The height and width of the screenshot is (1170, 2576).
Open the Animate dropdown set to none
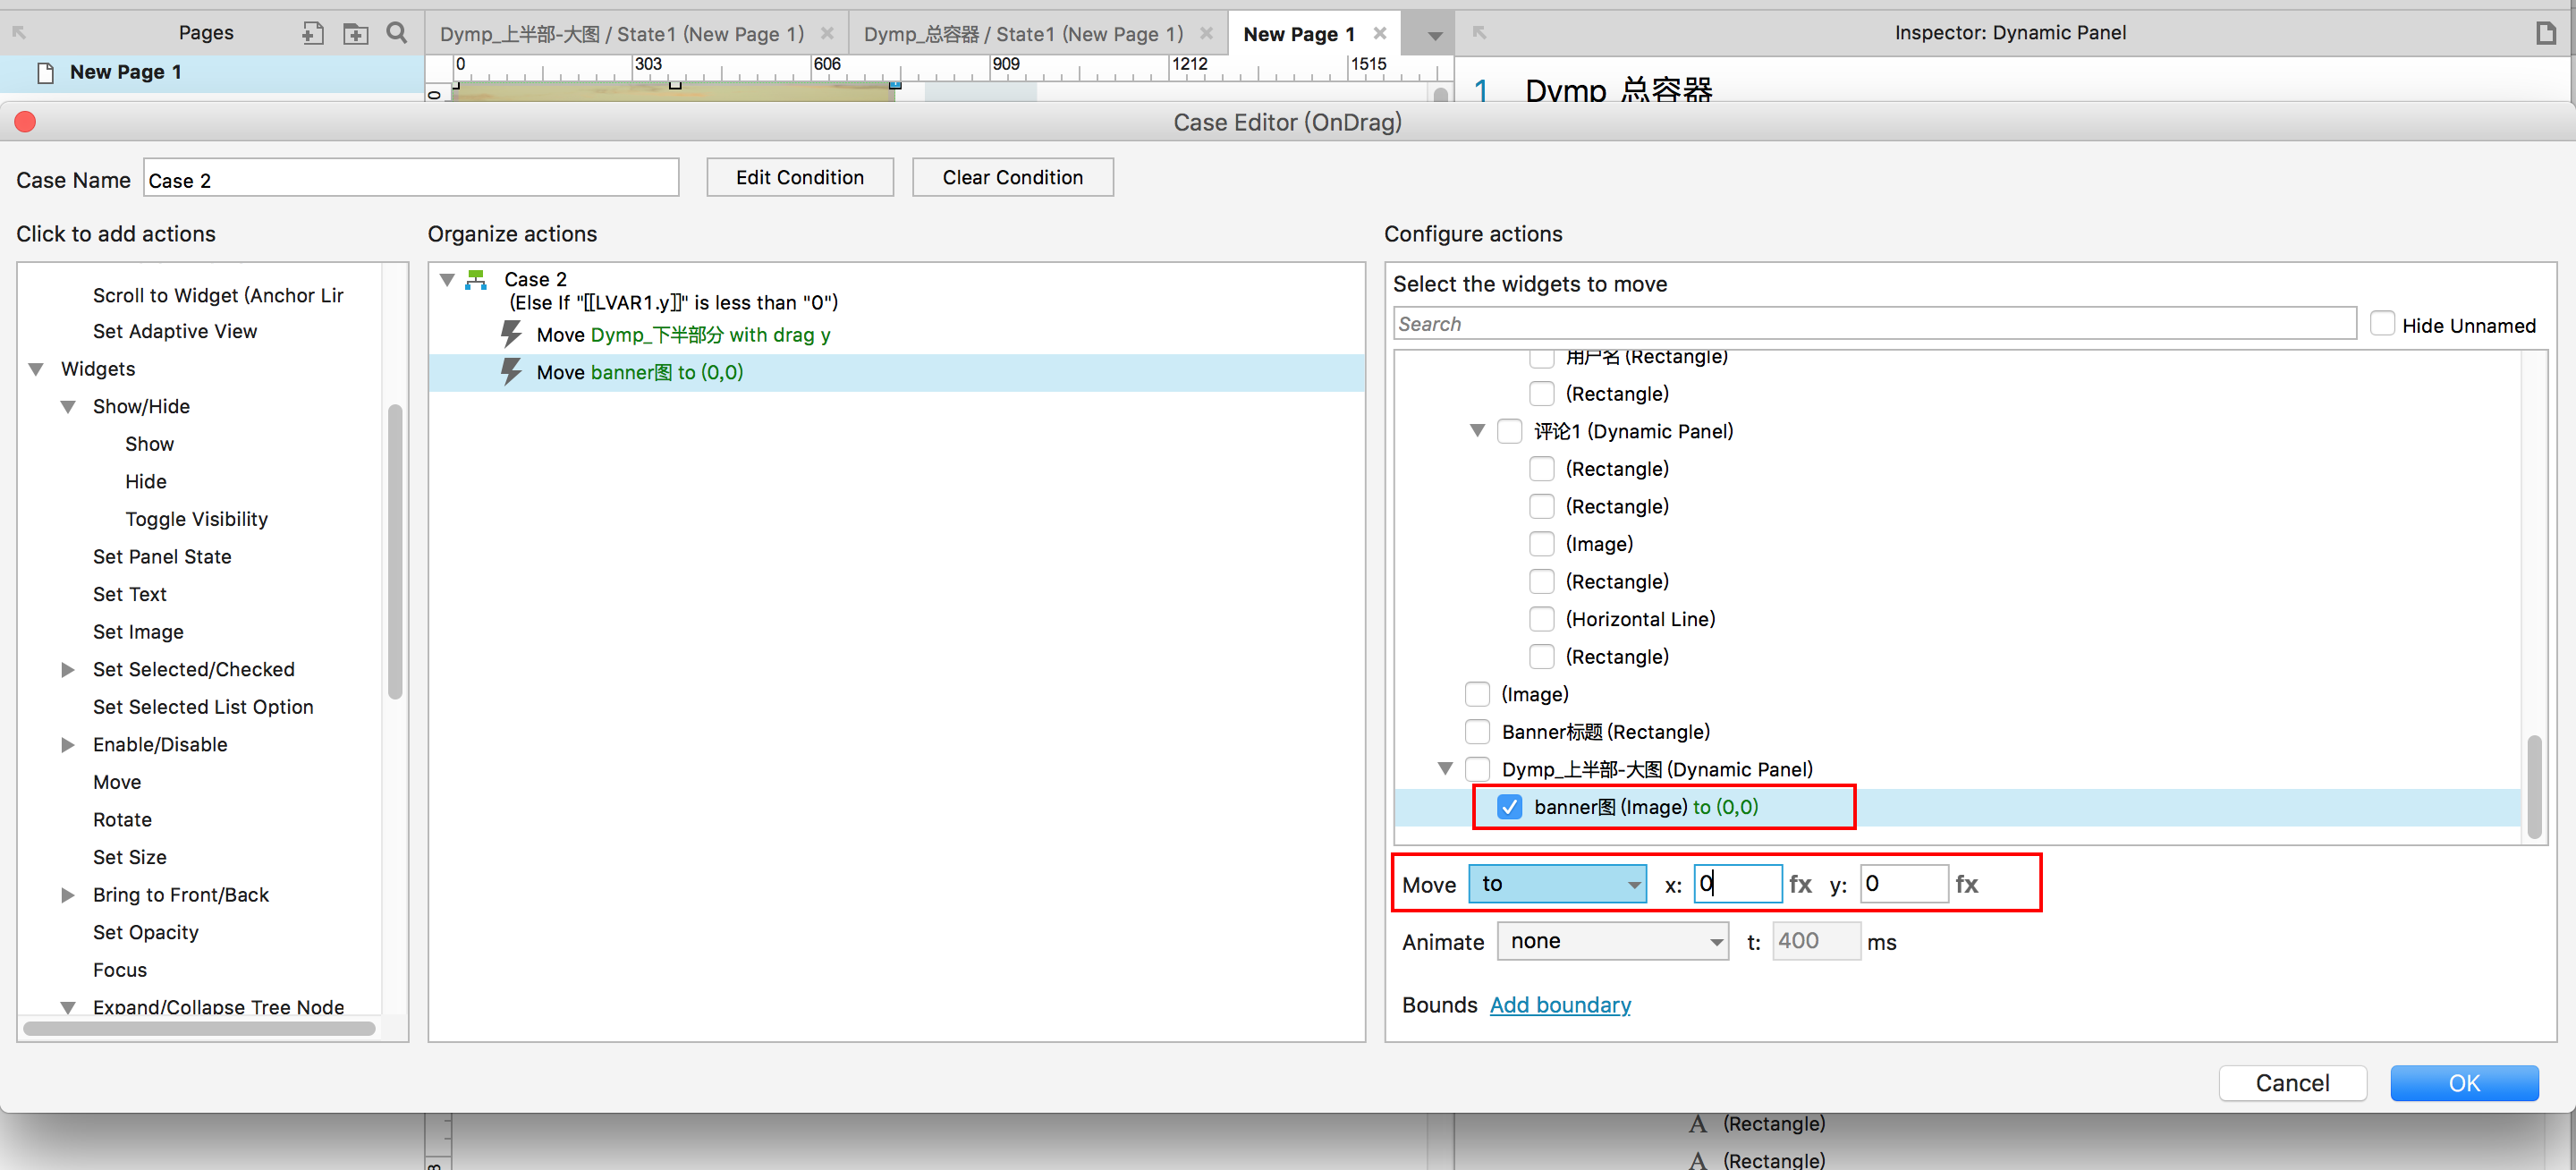(x=1612, y=941)
